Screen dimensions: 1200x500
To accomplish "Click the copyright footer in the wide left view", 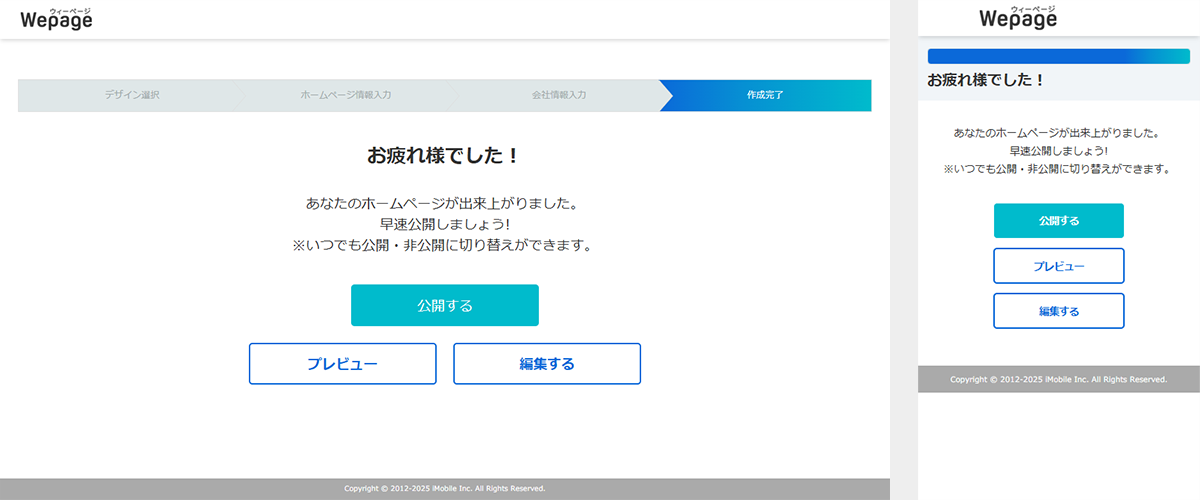I will pyautogui.click(x=444, y=489).
